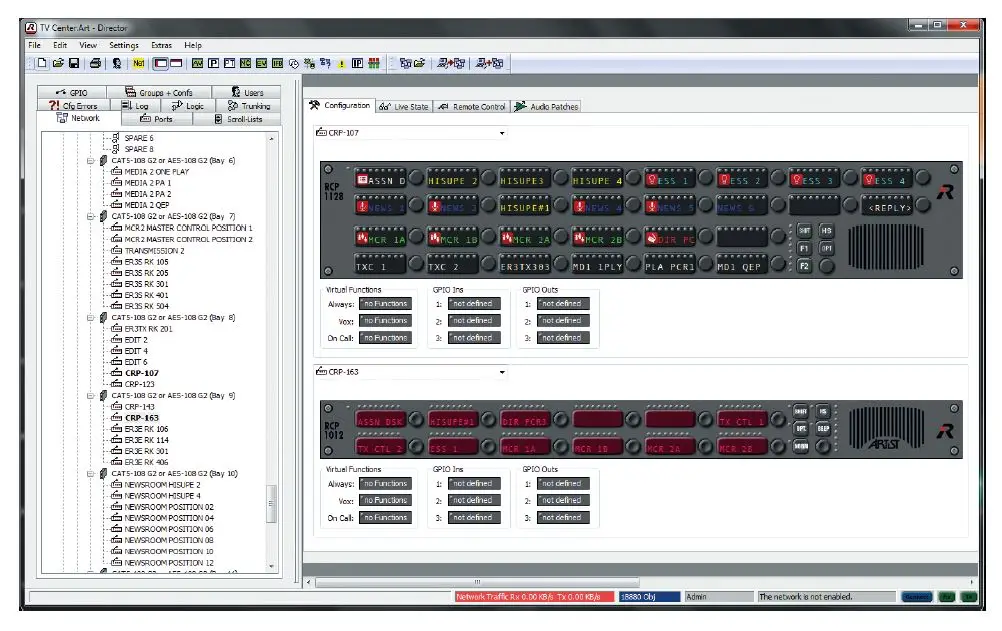Save the configuration with floppy icon
Image resolution: width=1002 pixels, height=631 pixels.
point(74,63)
